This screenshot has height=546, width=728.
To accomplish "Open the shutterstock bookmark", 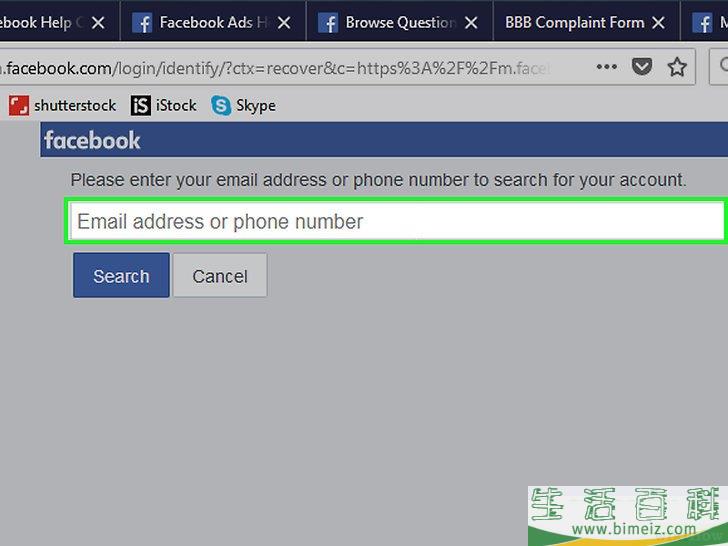I will [62, 105].
